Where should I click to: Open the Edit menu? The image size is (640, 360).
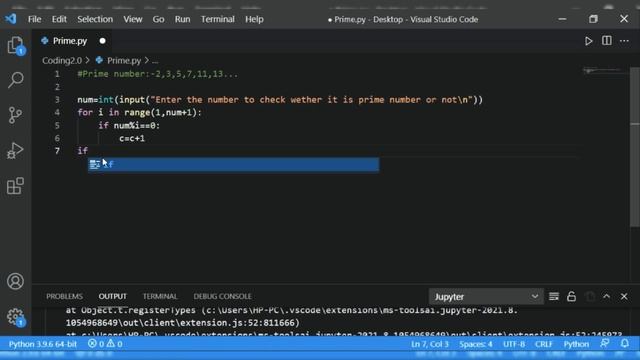pos(59,19)
